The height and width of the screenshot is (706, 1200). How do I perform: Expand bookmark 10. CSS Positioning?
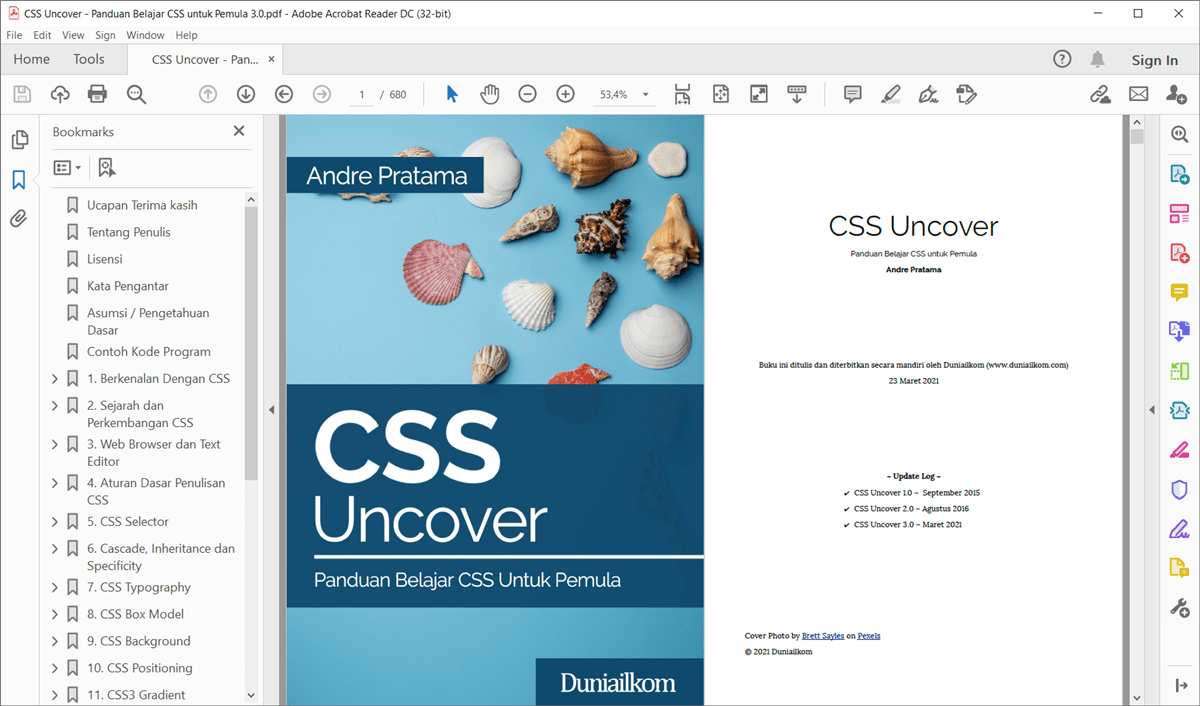point(55,669)
